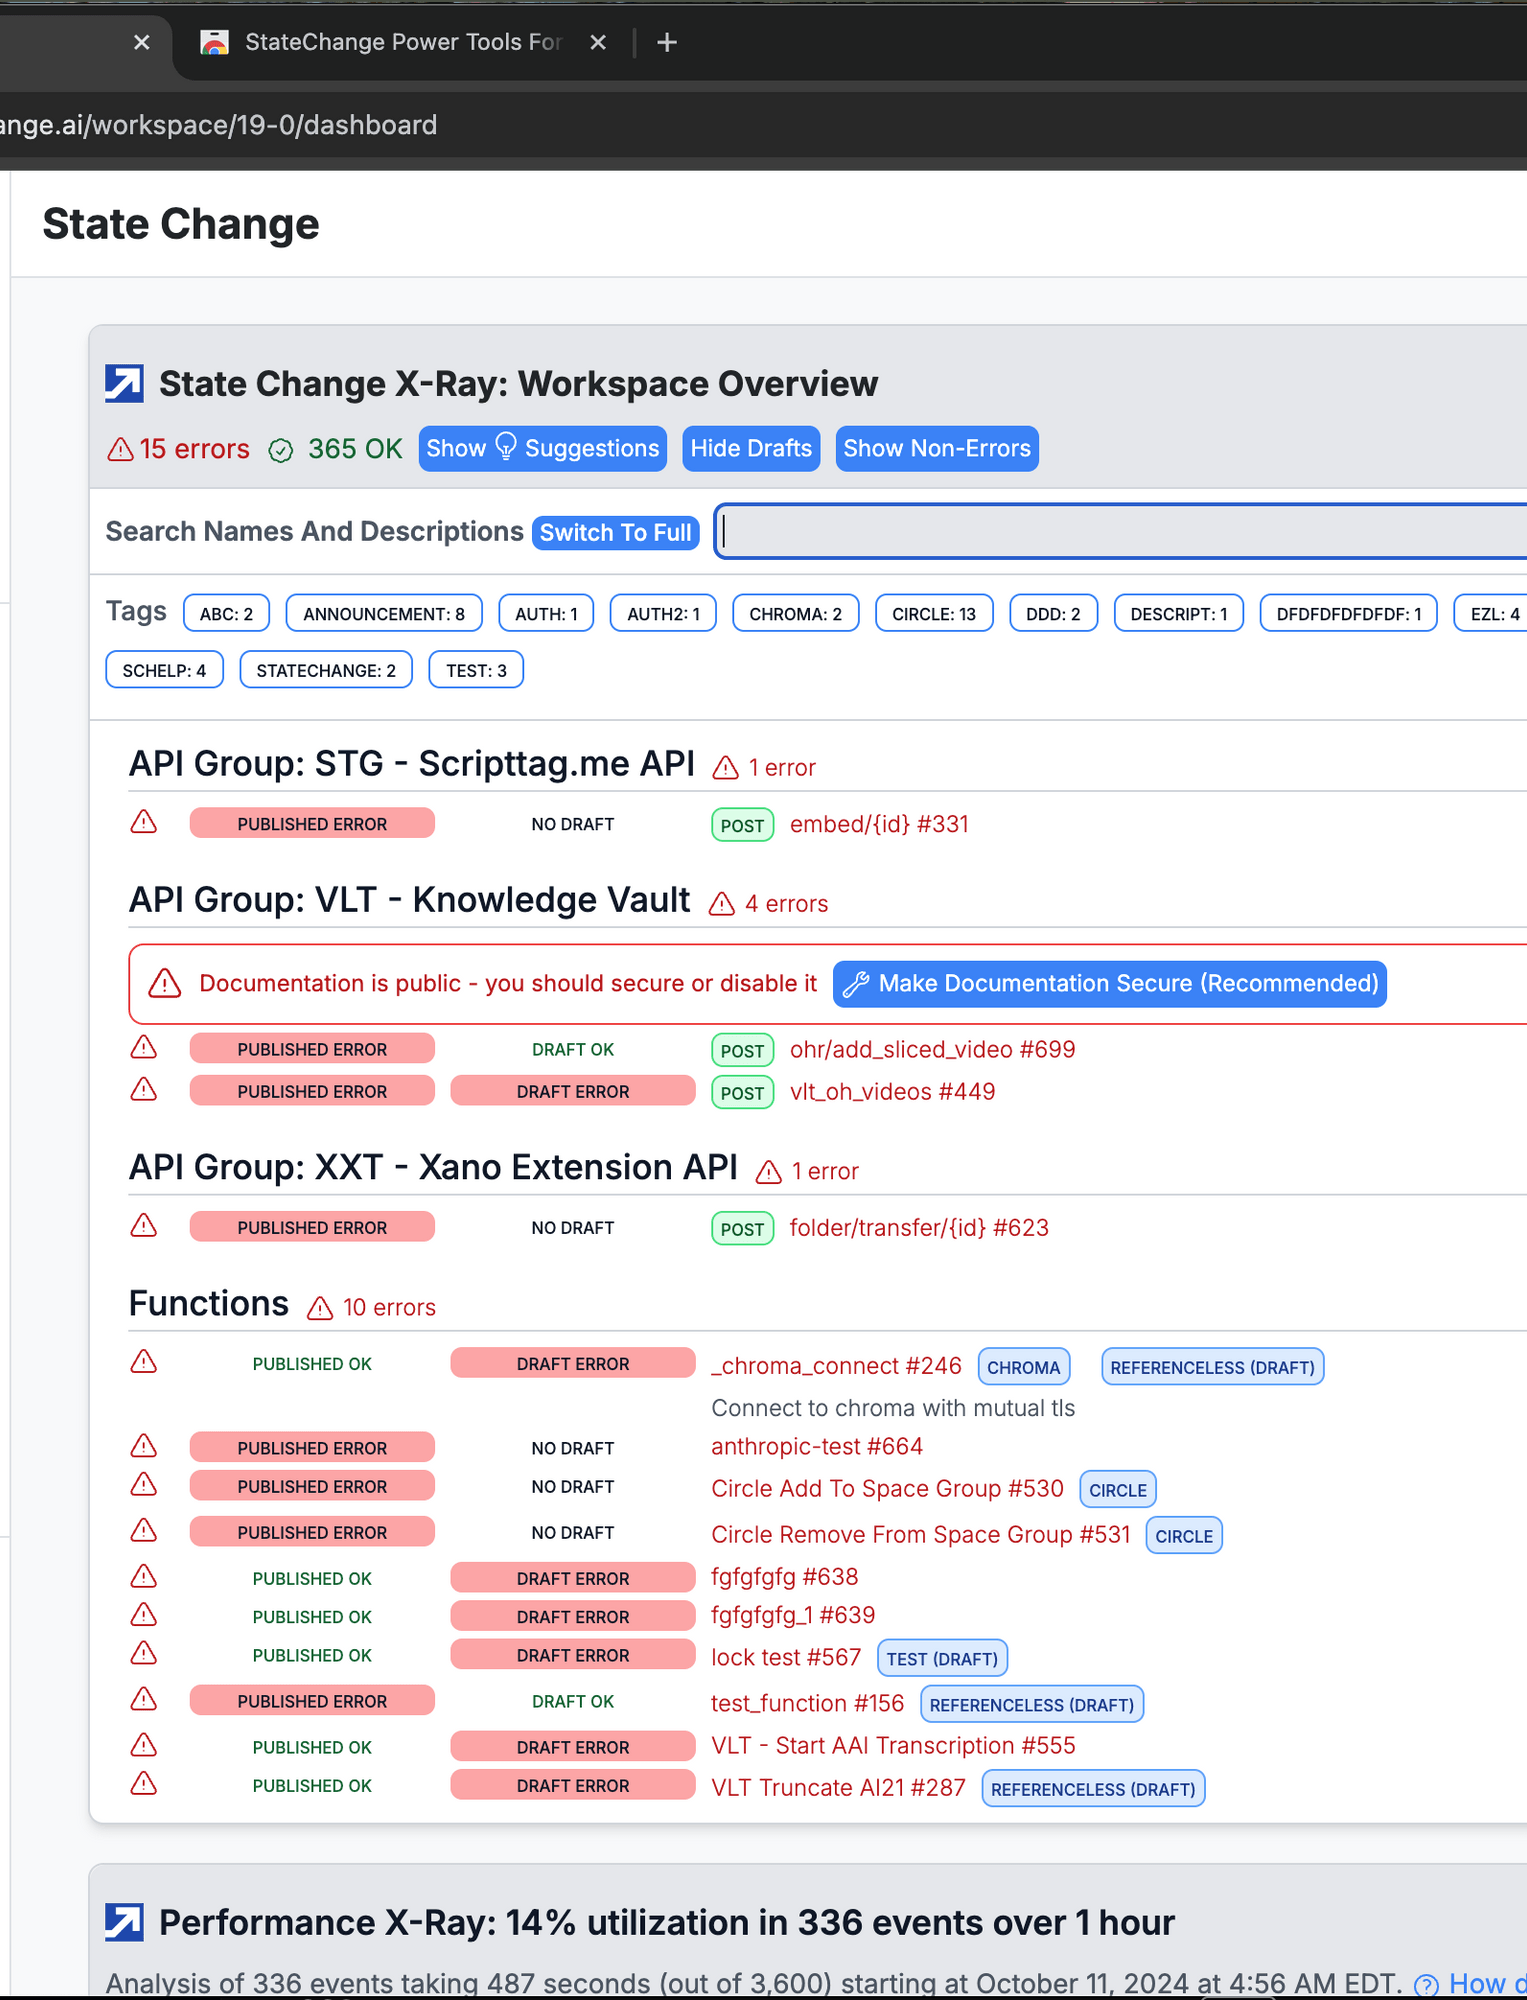Filter by the CIRCLE: 13 tag

(933, 614)
